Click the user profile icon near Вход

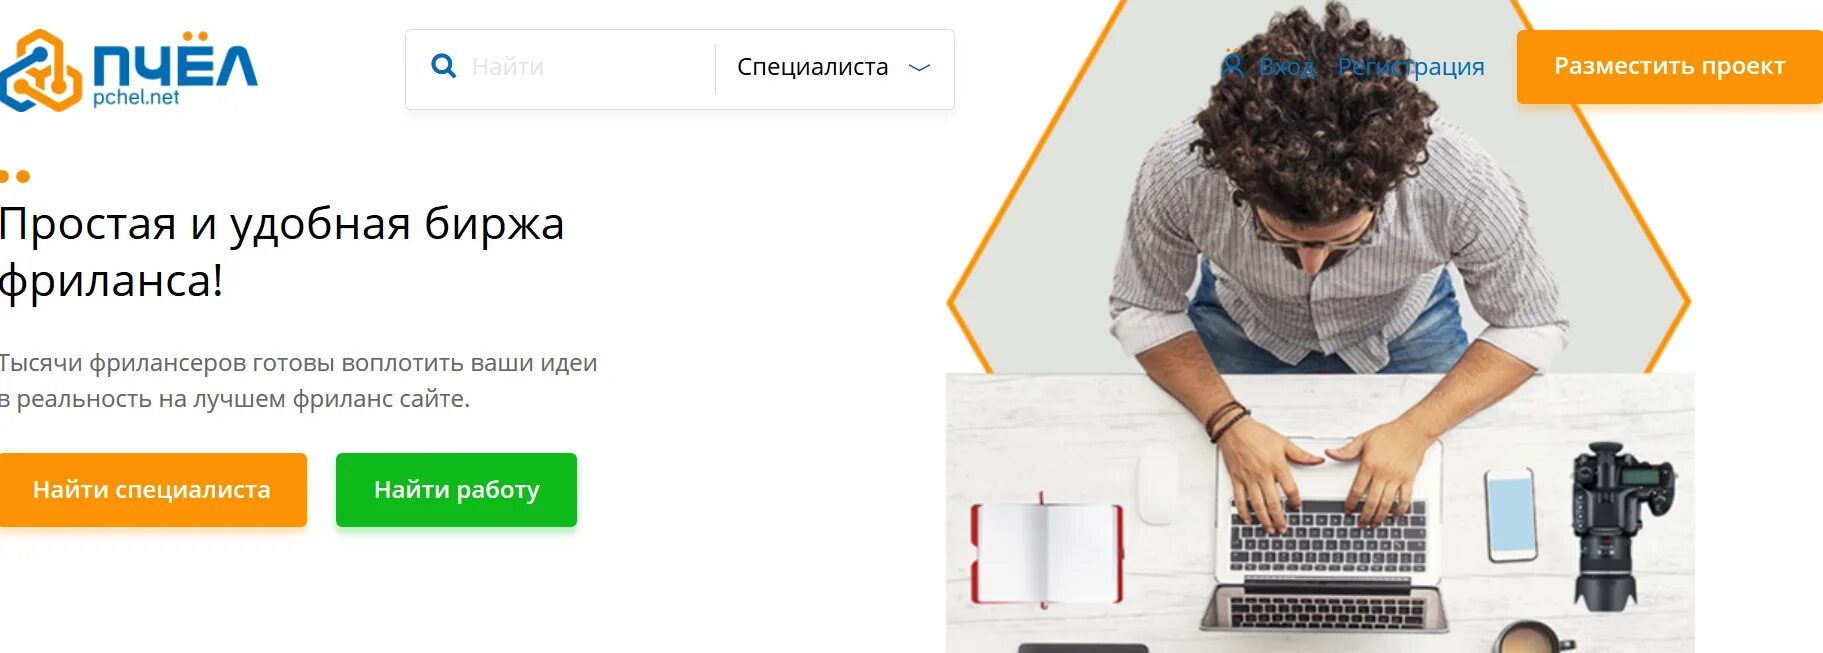[x=1233, y=66]
